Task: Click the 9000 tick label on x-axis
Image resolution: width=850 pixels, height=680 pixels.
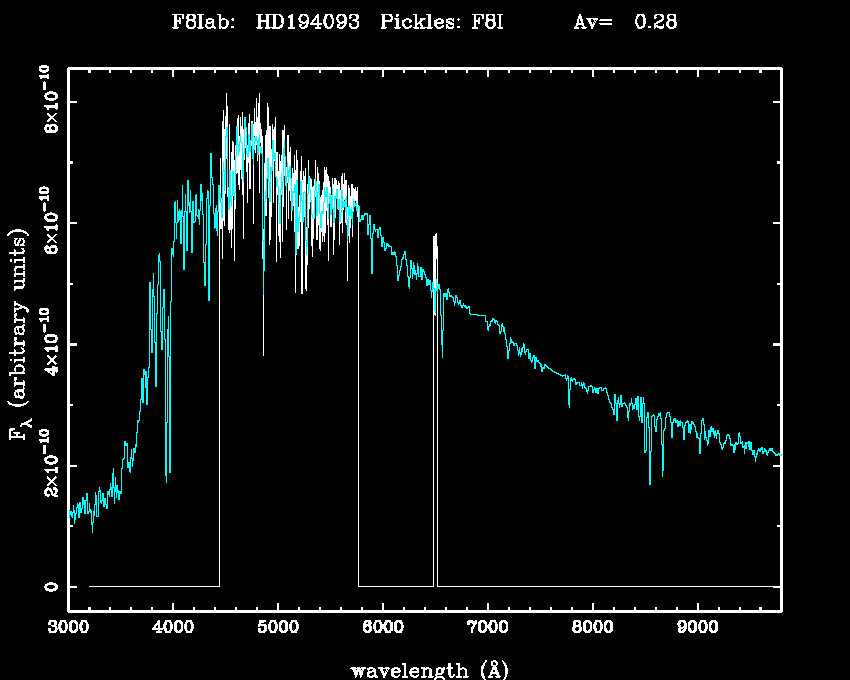Action: tap(698, 630)
